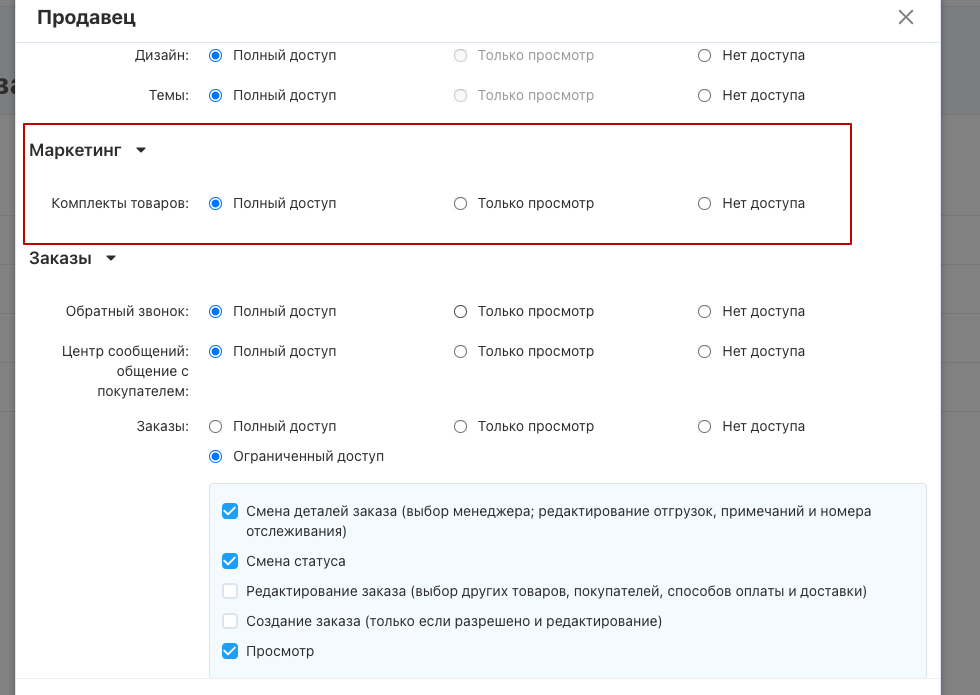This screenshot has width=980, height=695.
Task: Close the Продавец dialog
Action: click(x=906, y=17)
